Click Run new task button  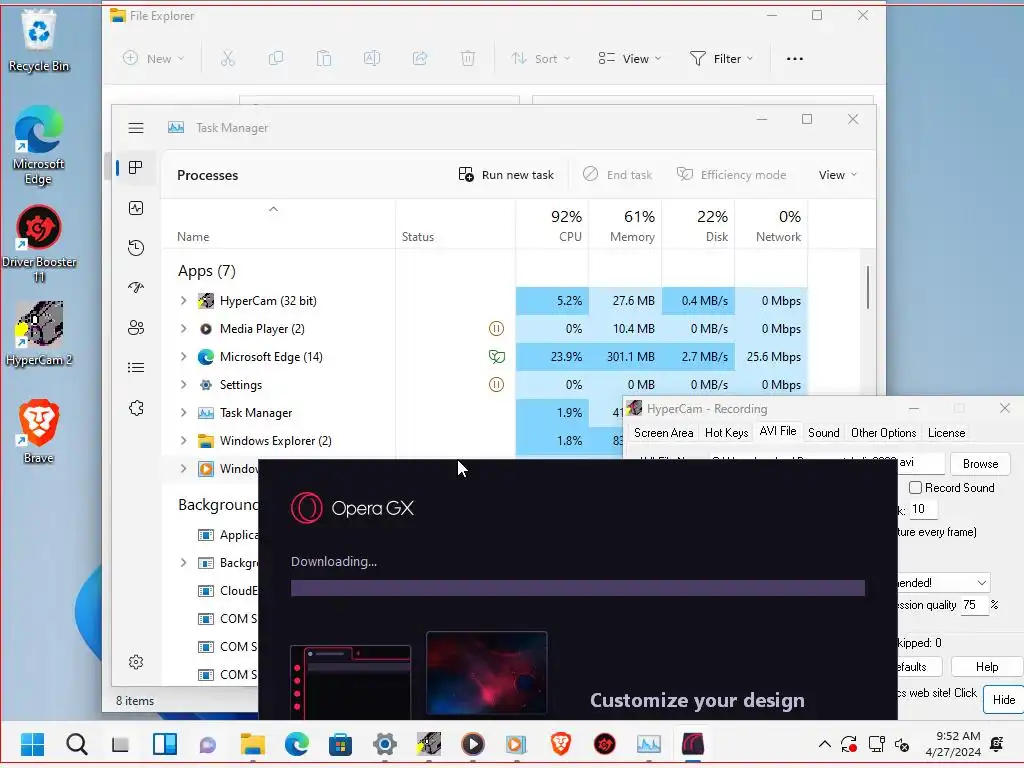506,175
